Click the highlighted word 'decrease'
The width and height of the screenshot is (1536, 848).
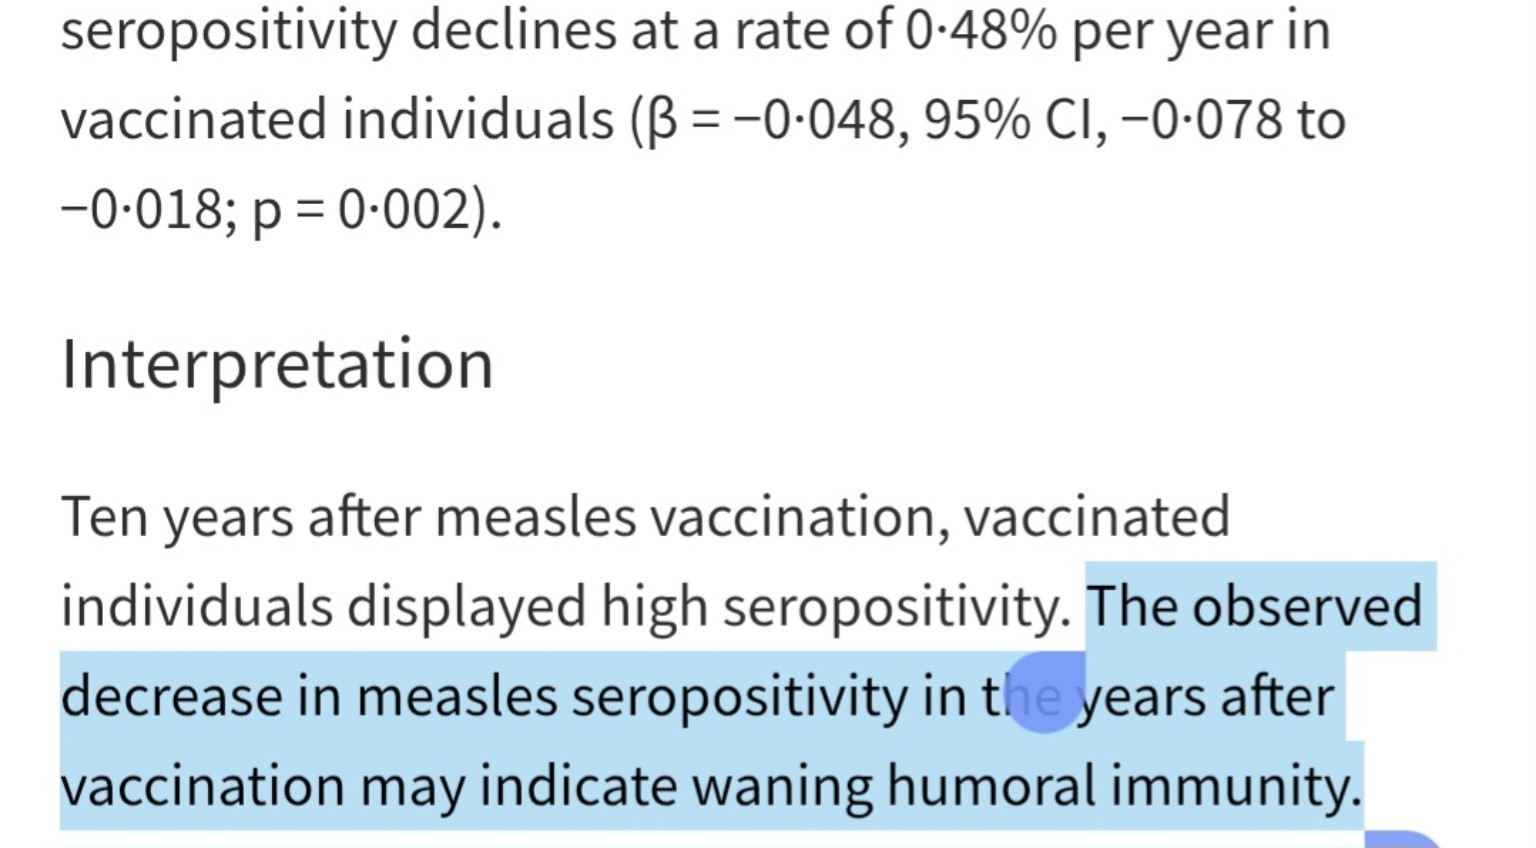(x=171, y=697)
